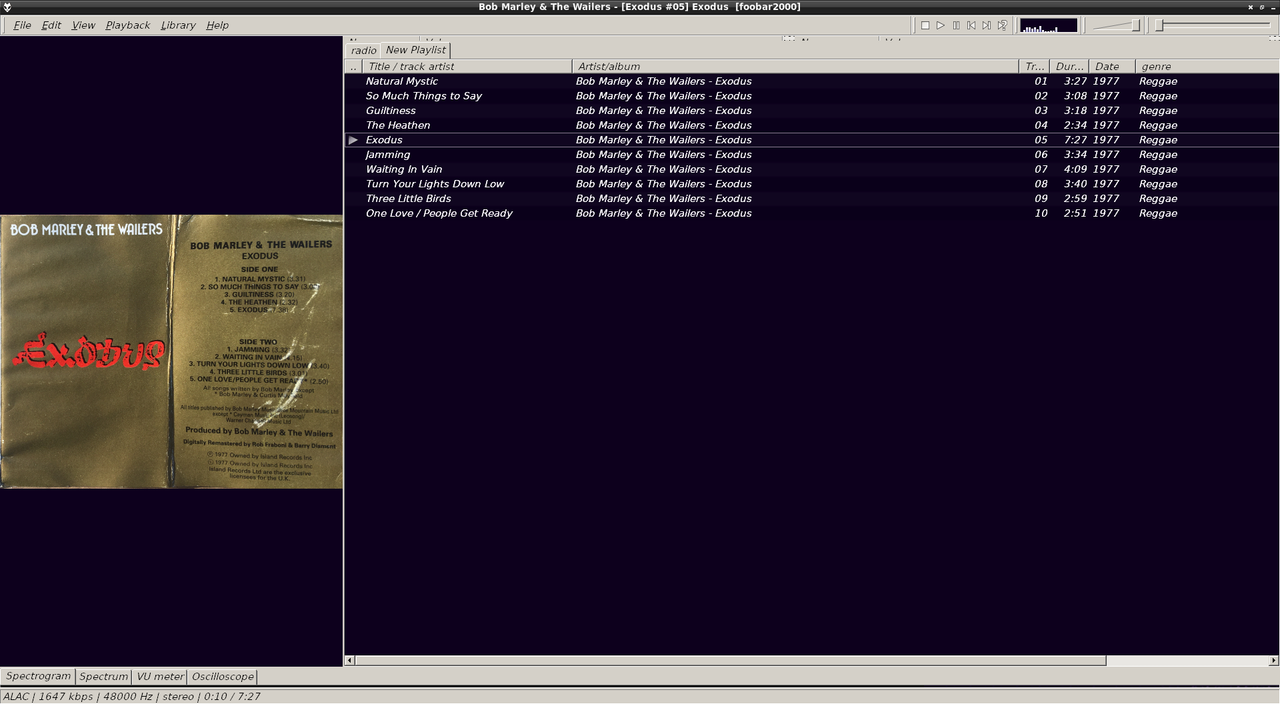Click the Reggae genre for Natural Mystic
1280x704 pixels.
pyautogui.click(x=1158, y=81)
